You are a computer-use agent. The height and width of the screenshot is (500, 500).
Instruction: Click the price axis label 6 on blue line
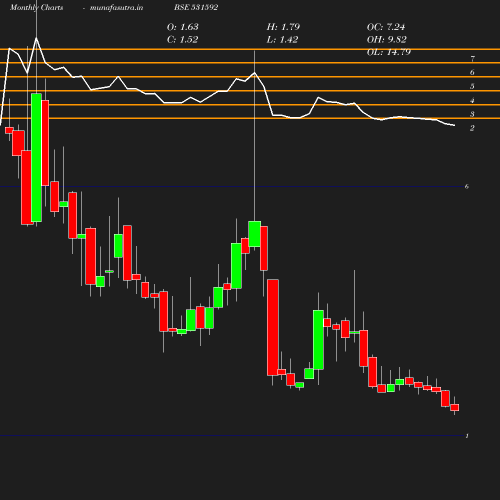coord(467,187)
